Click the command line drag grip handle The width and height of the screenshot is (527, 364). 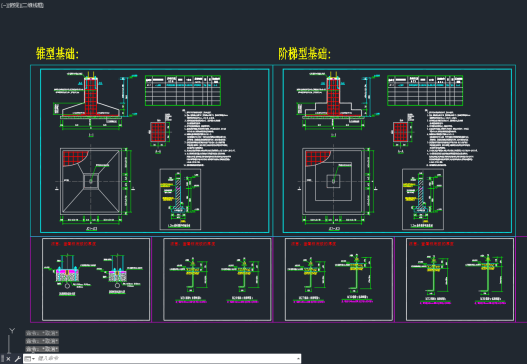(2, 358)
